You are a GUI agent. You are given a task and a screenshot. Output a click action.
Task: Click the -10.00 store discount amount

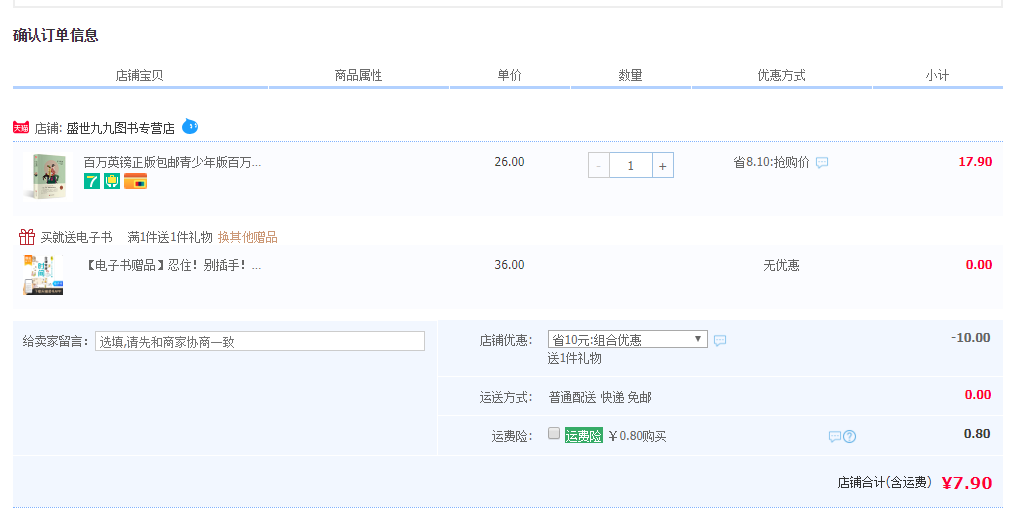(970, 337)
